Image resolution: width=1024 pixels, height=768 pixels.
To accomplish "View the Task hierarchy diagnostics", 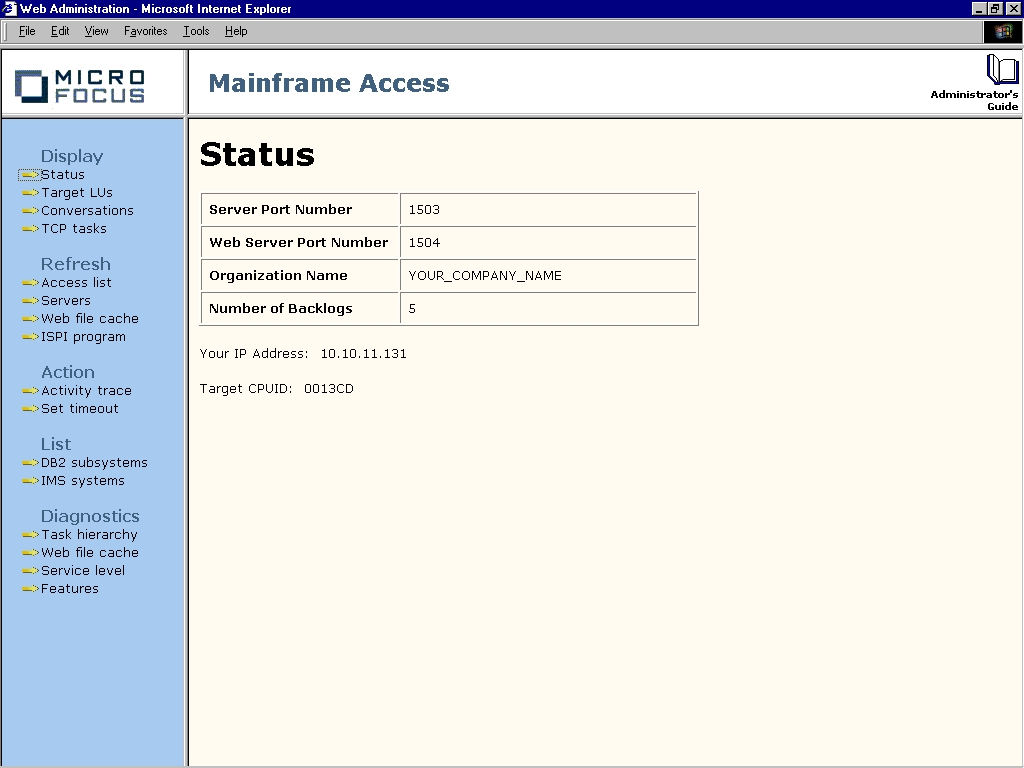I will (89, 535).
